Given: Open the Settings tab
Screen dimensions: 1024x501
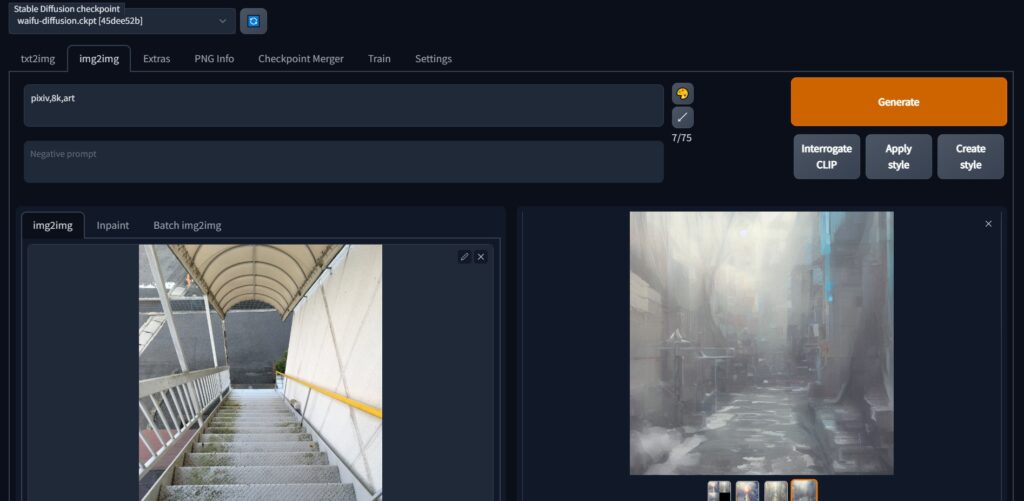Looking at the screenshot, I should (433, 59).
